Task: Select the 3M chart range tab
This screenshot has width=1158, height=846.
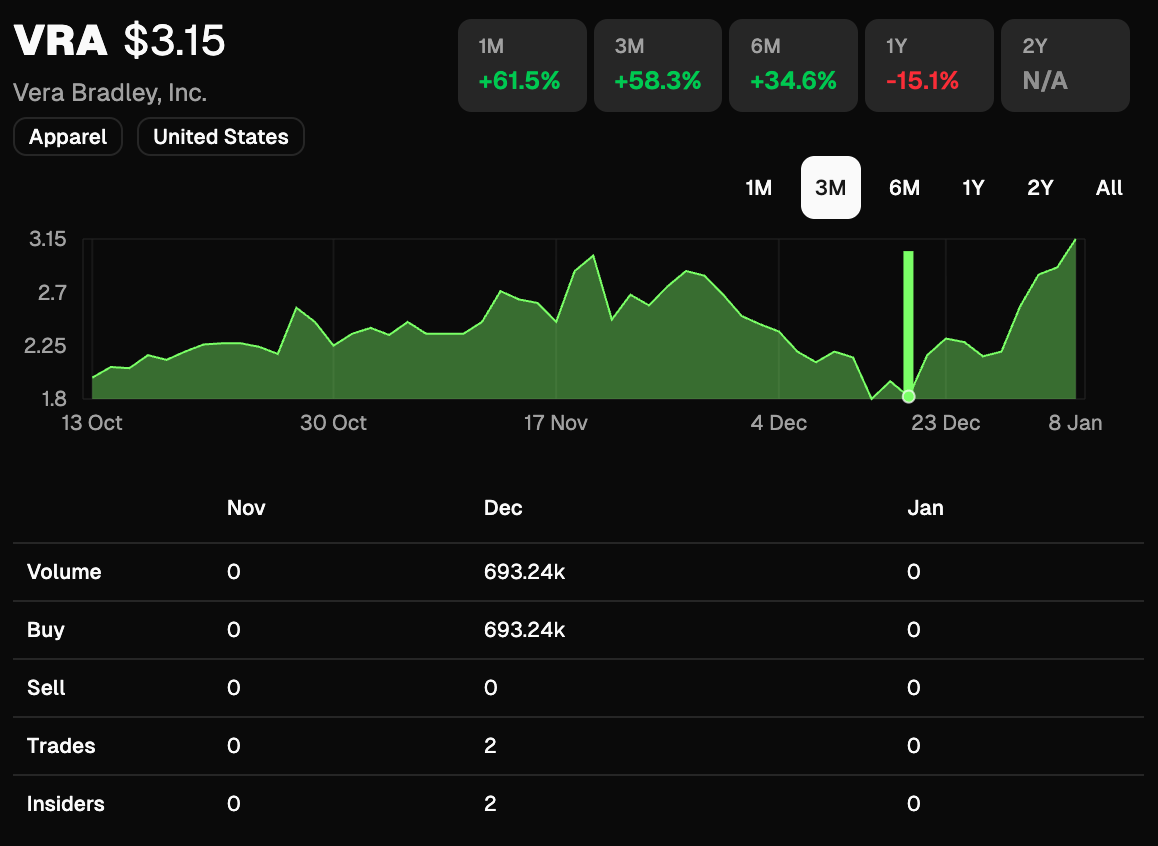Action: click(x=831, y=188)
